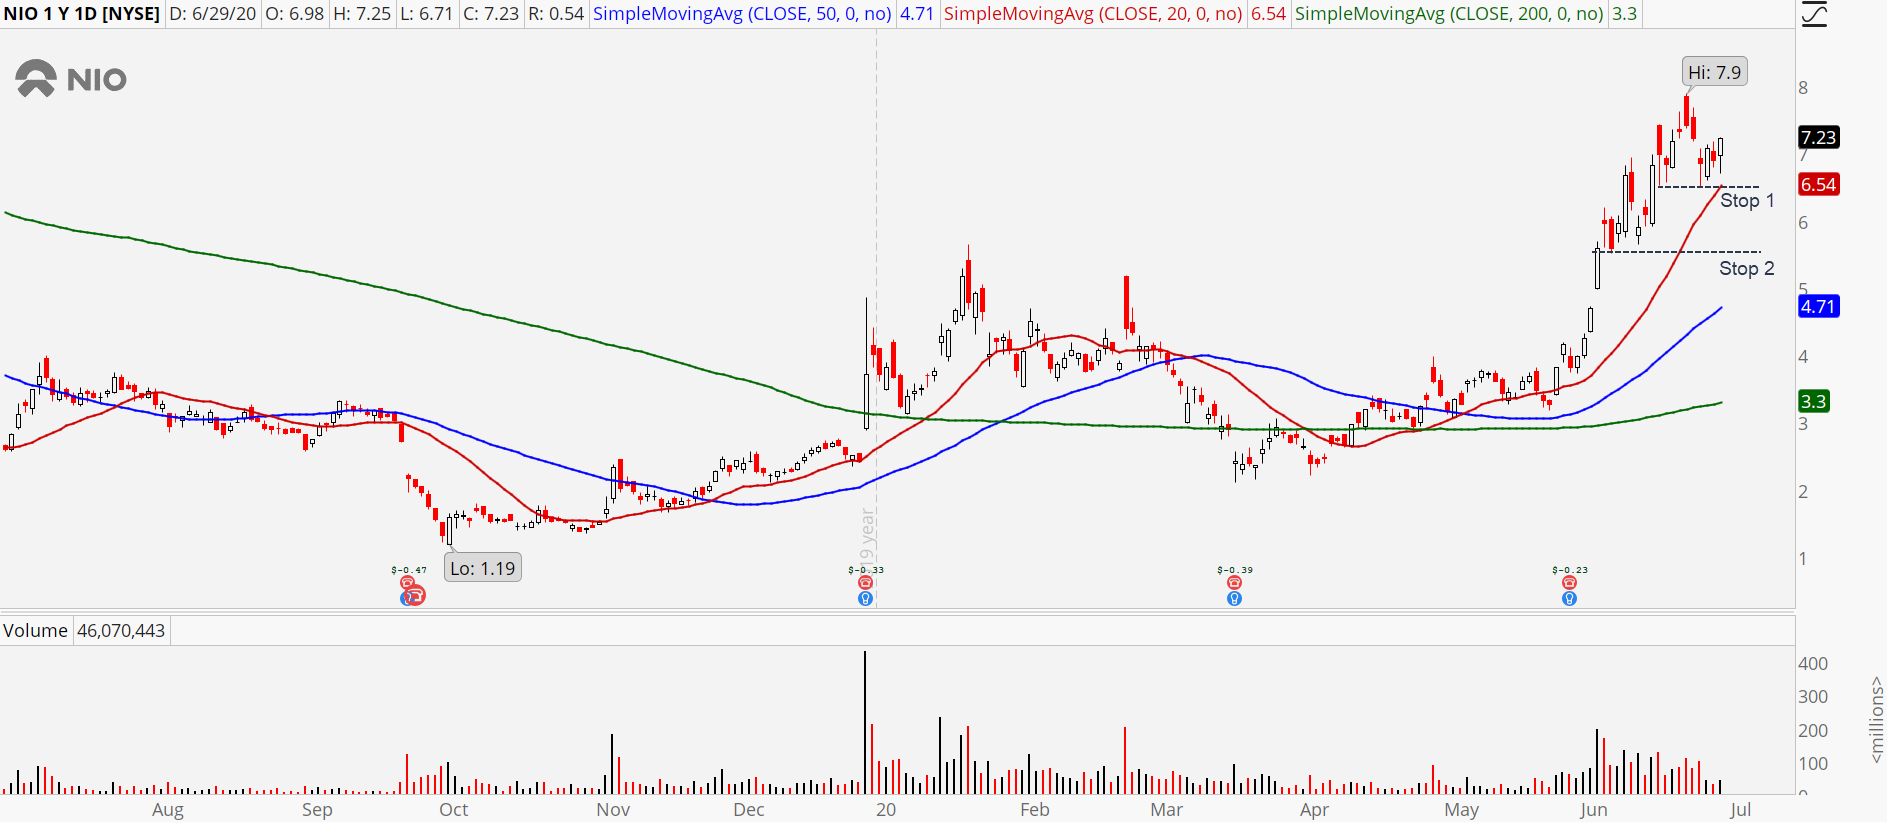Viewport: 1887px width, 823px height.
Task: Click the H: 7.25 high value
Action: point(361,14)
